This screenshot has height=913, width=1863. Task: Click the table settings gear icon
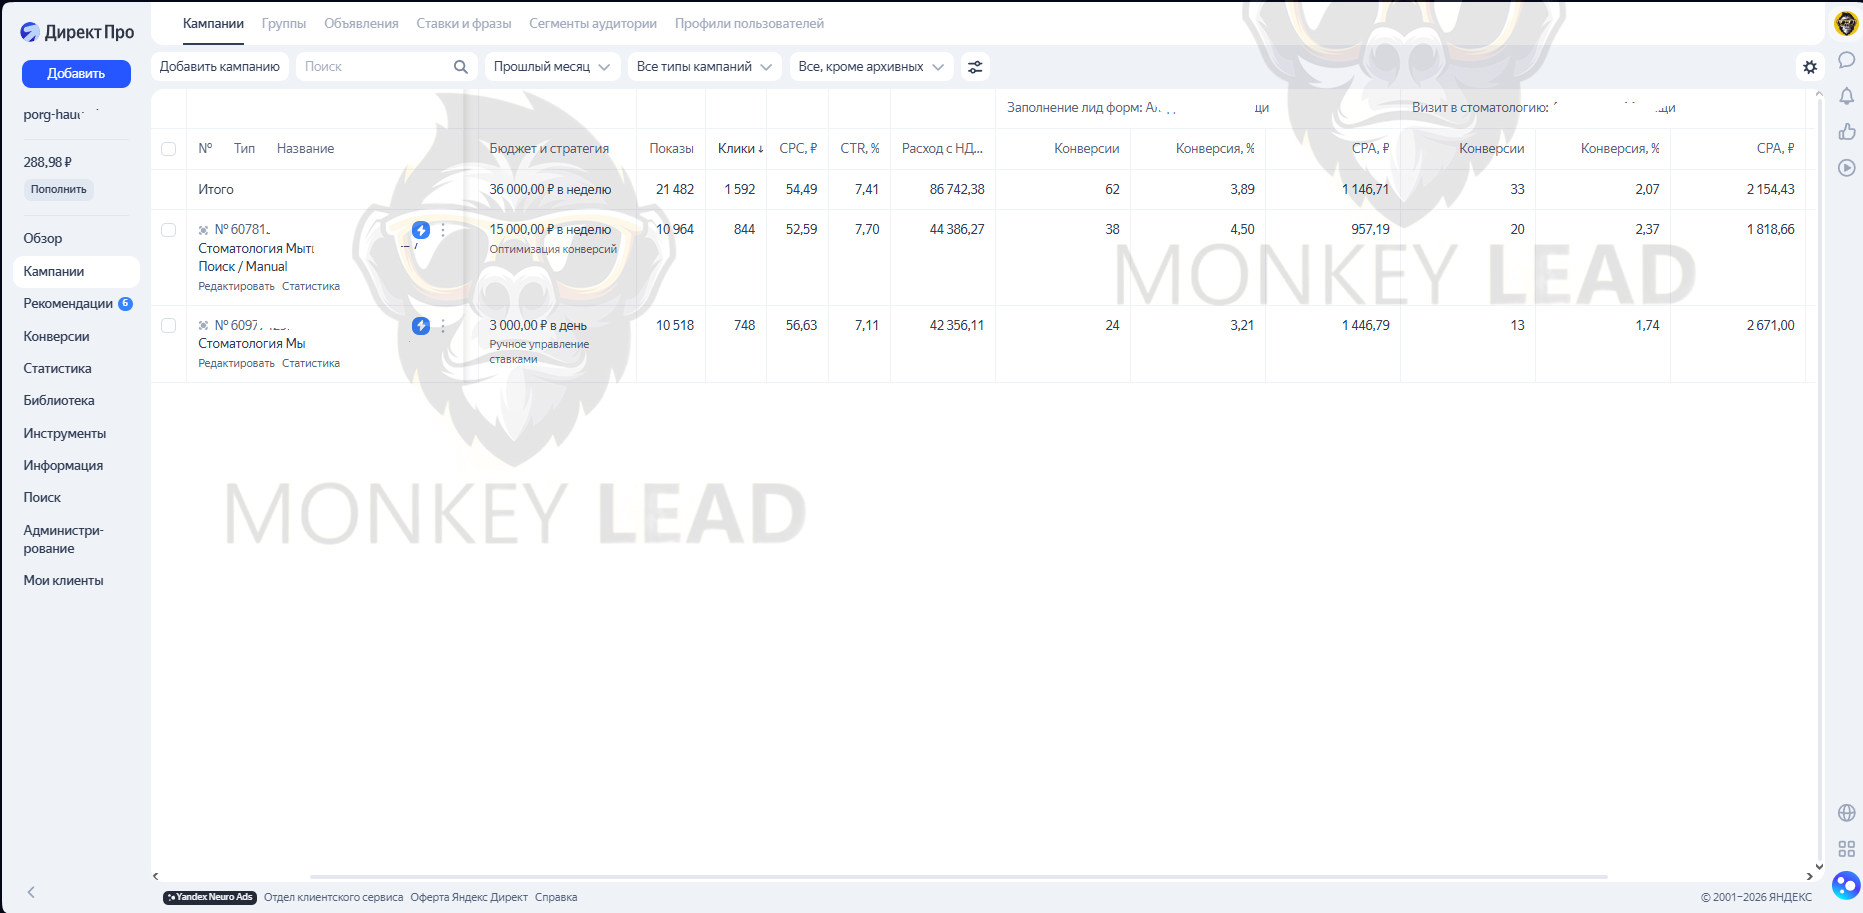pos(1809,67)
